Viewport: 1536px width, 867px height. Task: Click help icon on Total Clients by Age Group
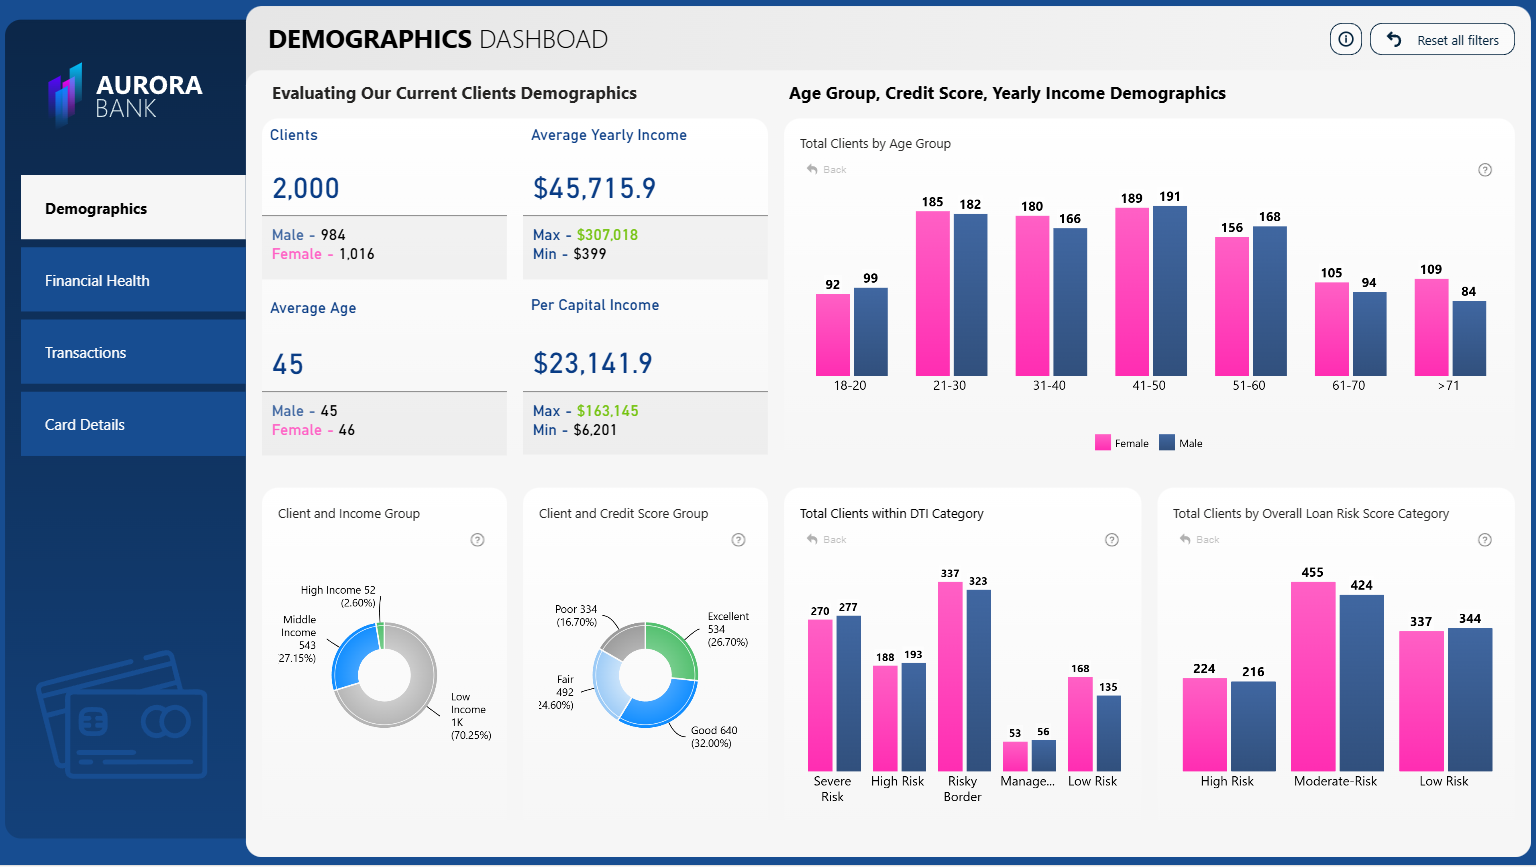[x=1485, y=170]
